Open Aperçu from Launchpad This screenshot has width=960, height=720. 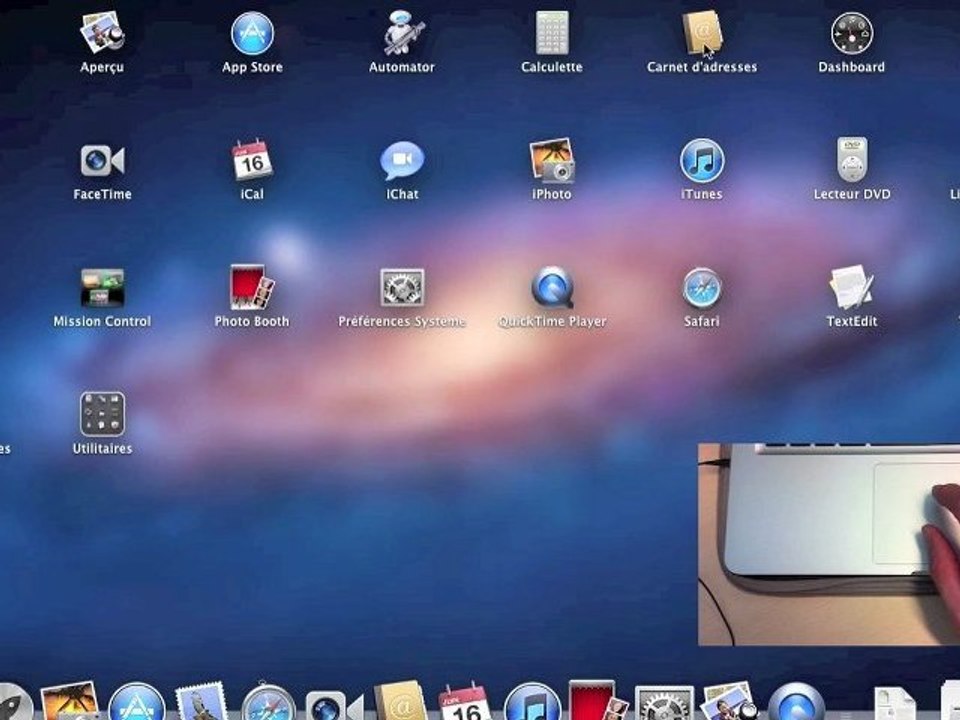pos(102,32)
